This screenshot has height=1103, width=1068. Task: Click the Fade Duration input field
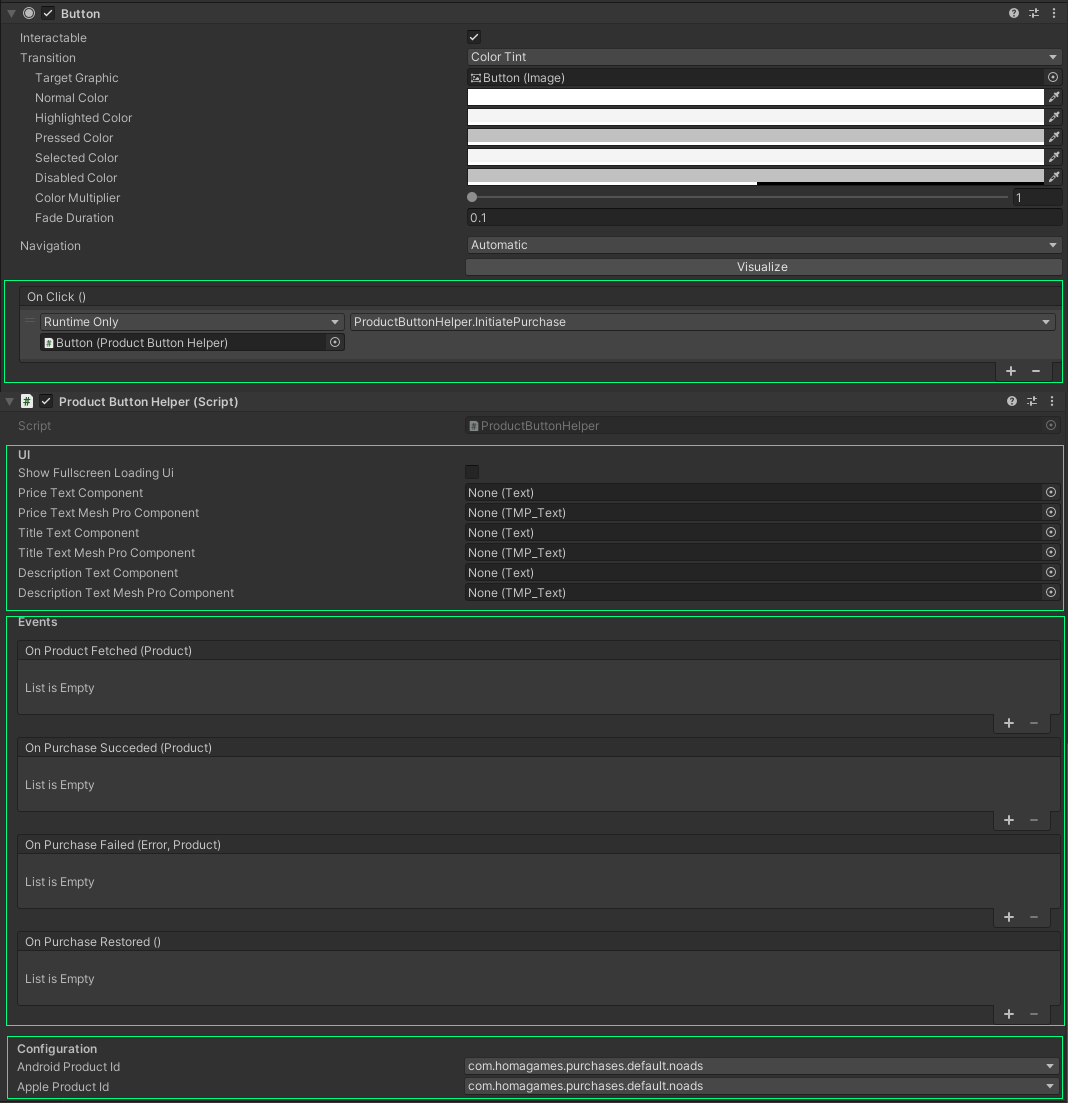tap(763, 217)
